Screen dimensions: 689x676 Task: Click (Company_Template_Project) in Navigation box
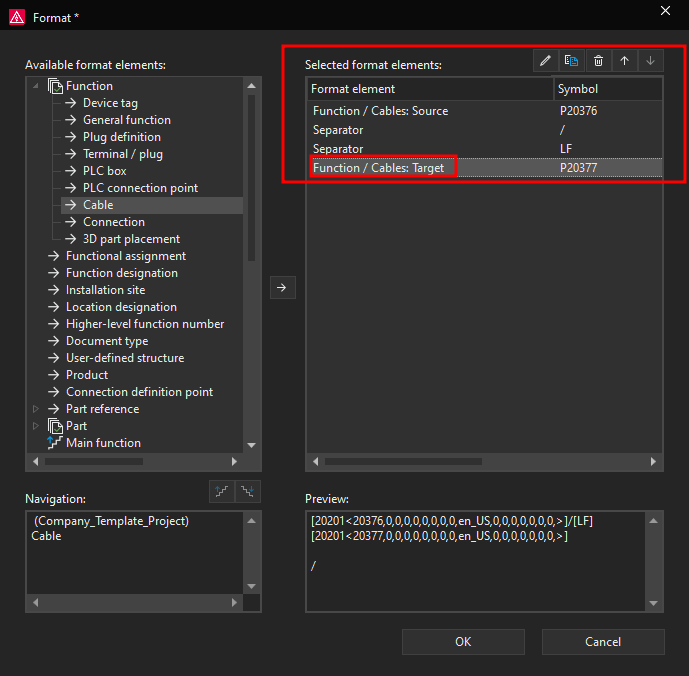tap(112, 521)
